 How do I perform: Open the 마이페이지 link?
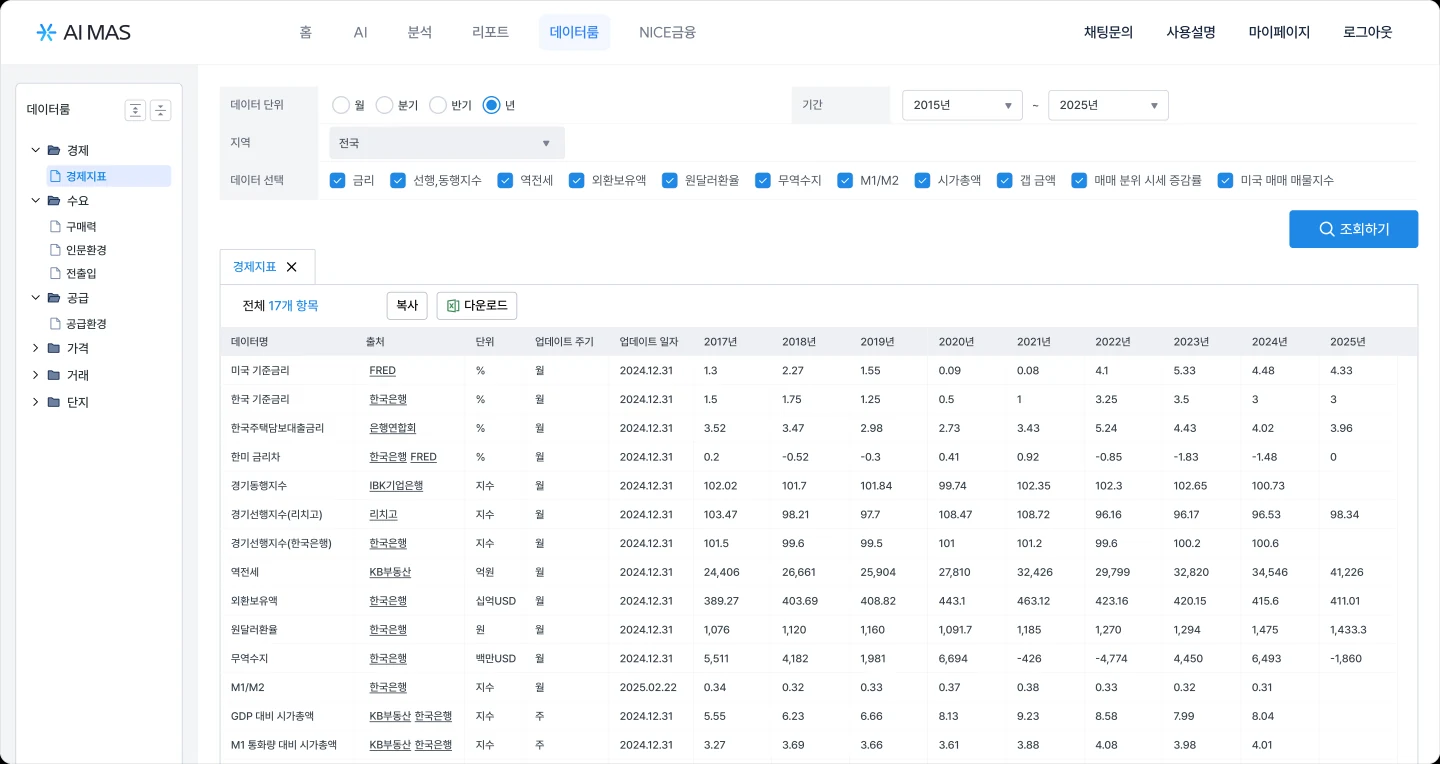pyautogui.click(x=1279, y=32)
